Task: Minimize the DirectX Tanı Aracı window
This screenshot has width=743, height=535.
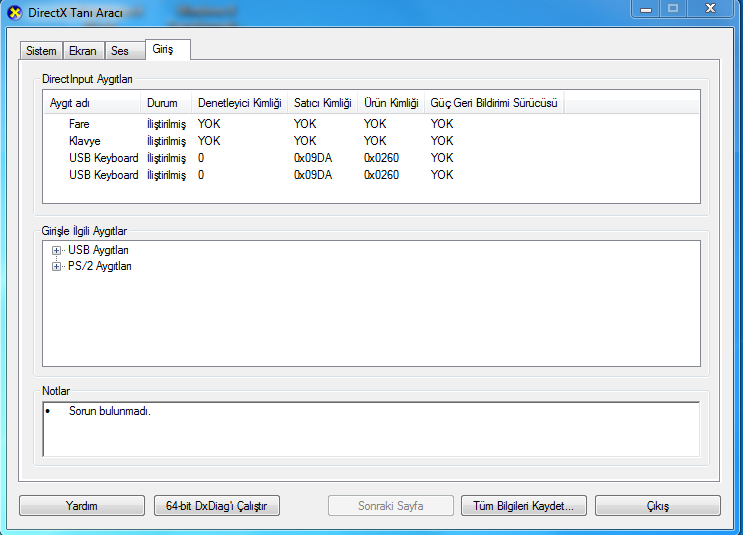Action: point(645,9)
